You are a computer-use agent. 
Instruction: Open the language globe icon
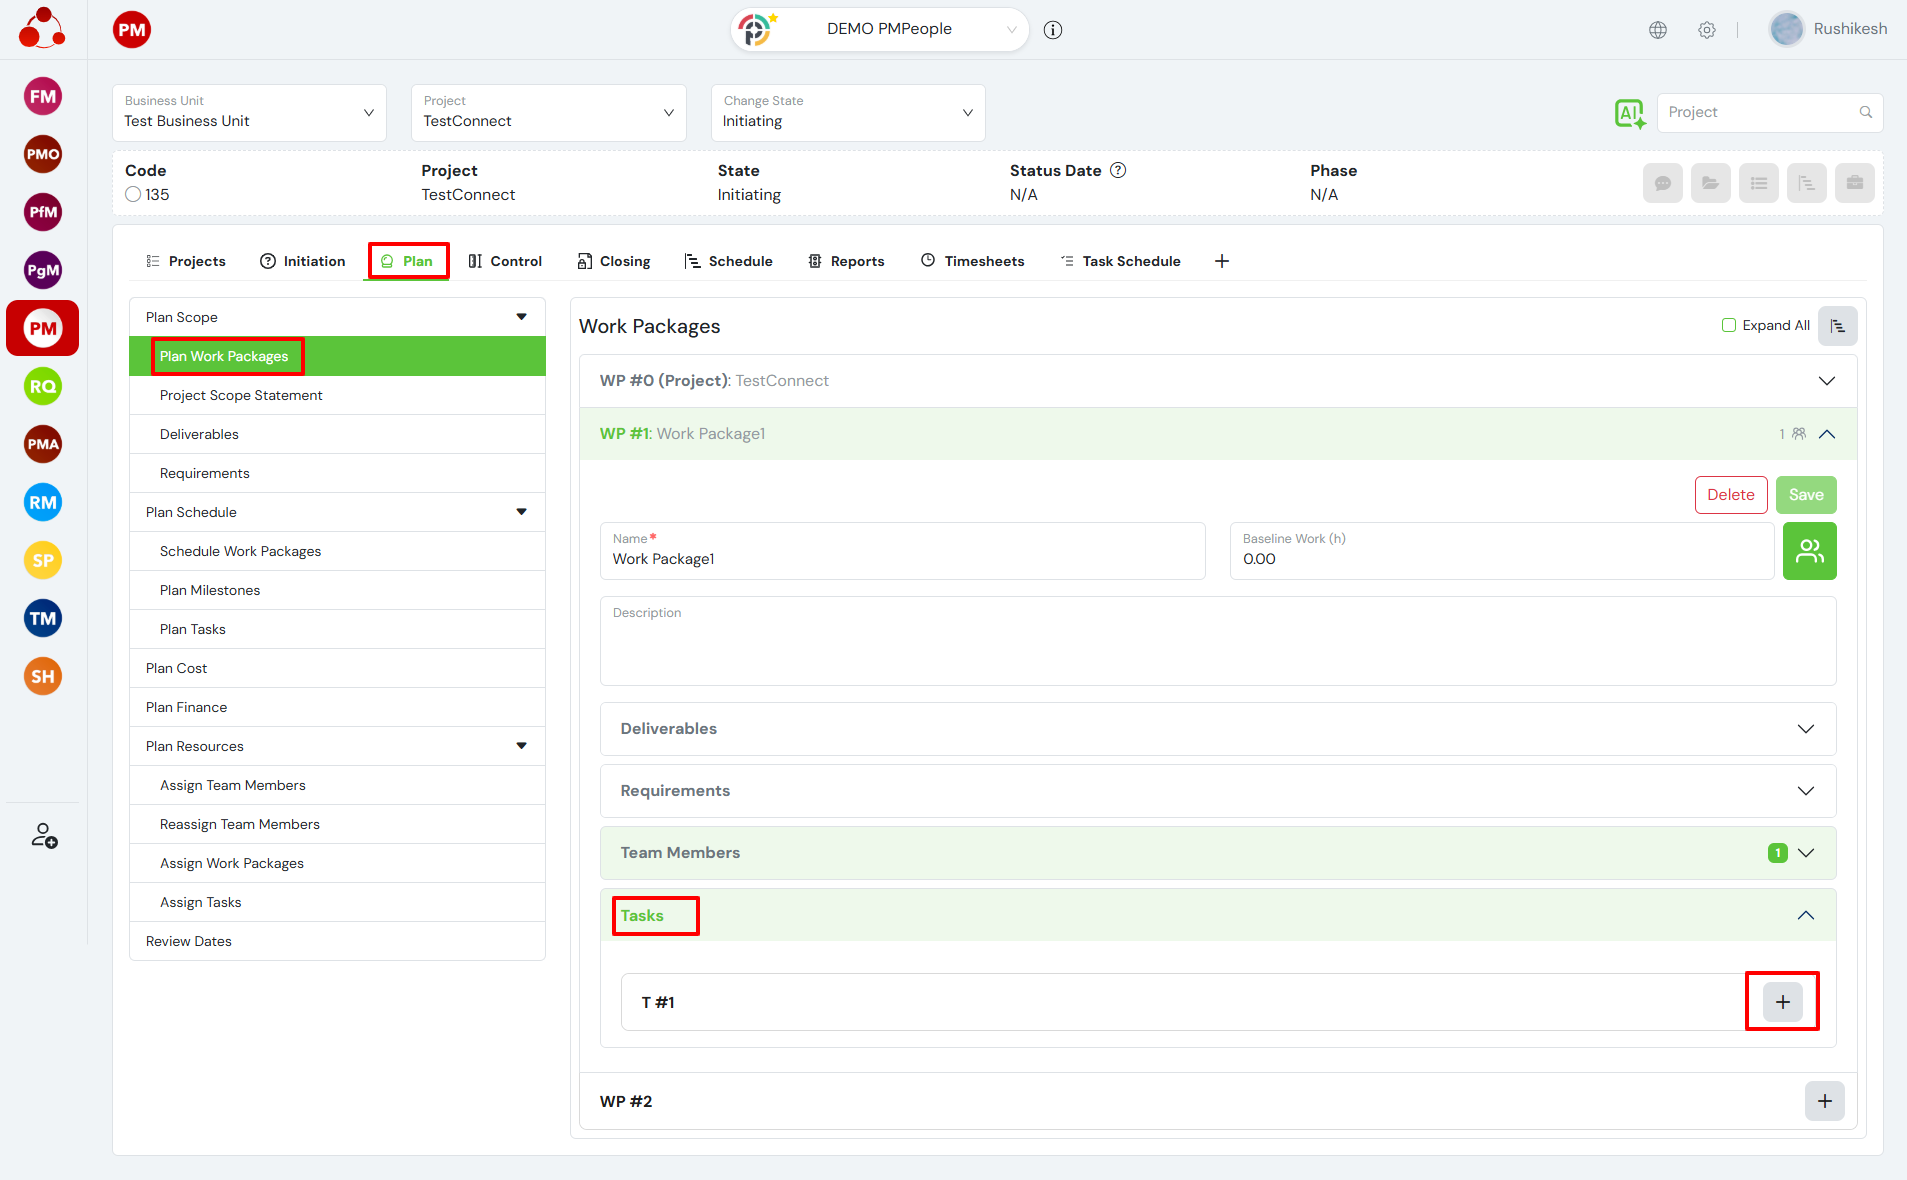[1658, 30]
